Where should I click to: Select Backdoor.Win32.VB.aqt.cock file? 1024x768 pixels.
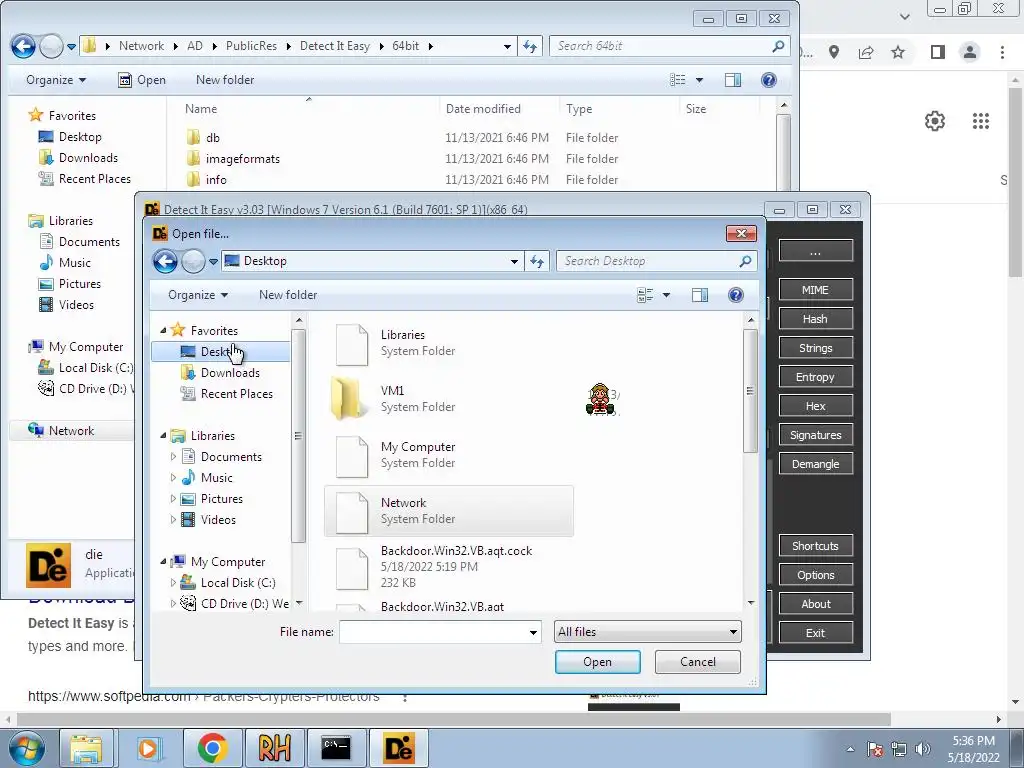(449, 566)
